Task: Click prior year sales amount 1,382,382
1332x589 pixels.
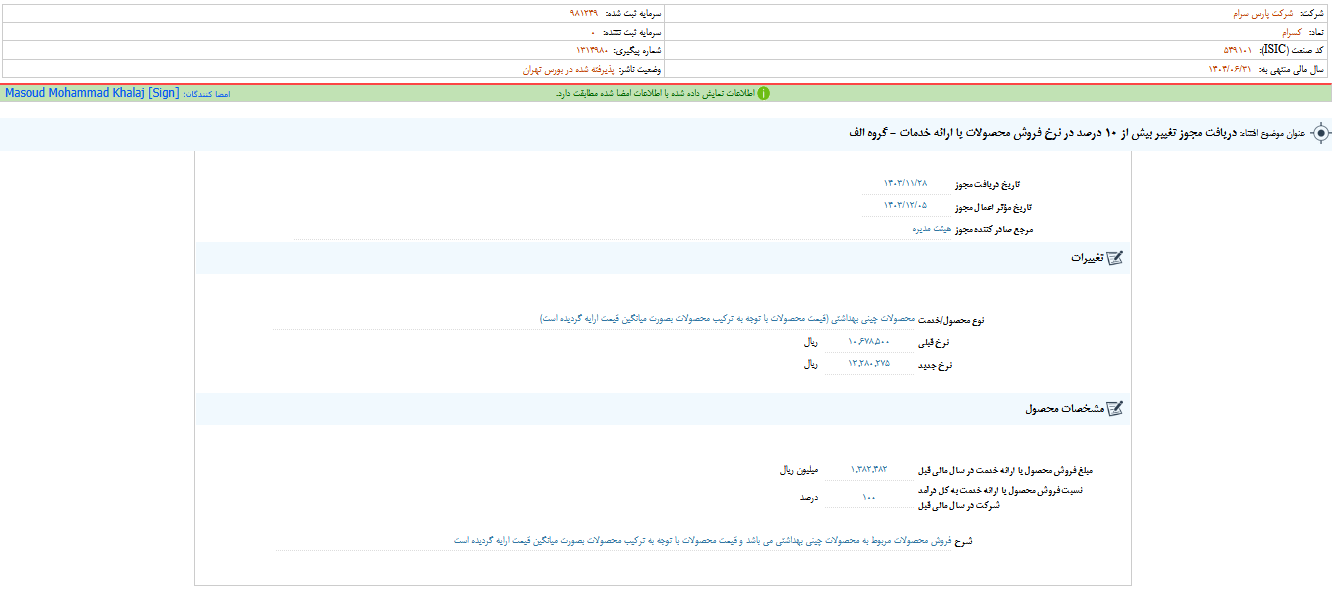Action: pos(868,469)
